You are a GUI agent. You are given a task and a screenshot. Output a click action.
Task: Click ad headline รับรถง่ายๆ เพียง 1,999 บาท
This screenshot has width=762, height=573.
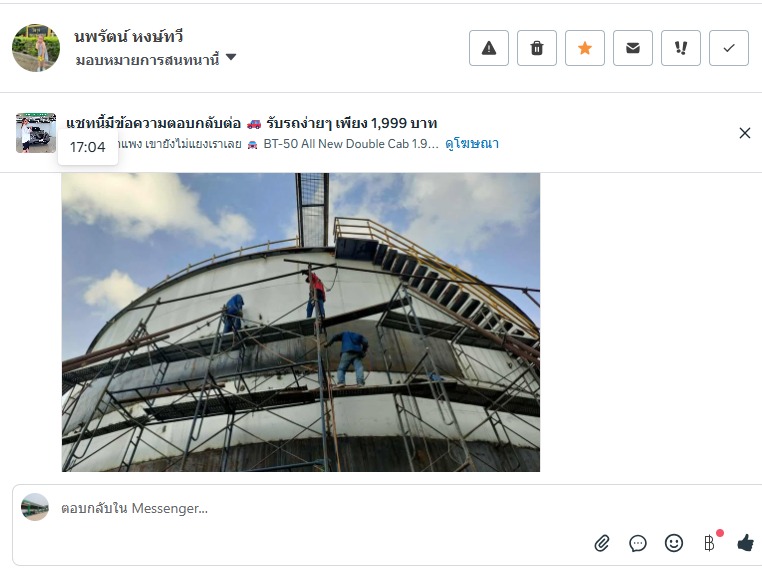click(352, 123)
